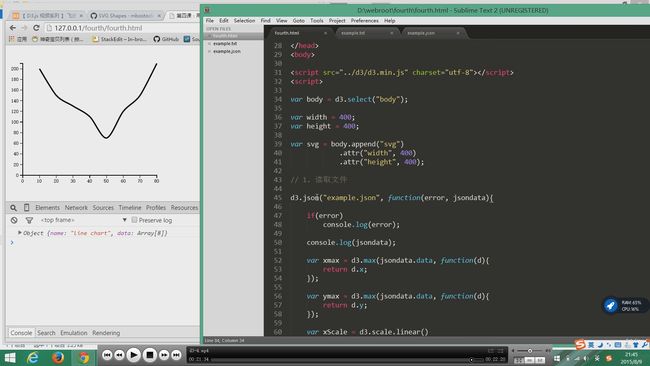Launch Firefox from the taskbar
Screen dimensions: 650x366
(x=58, y=357)
